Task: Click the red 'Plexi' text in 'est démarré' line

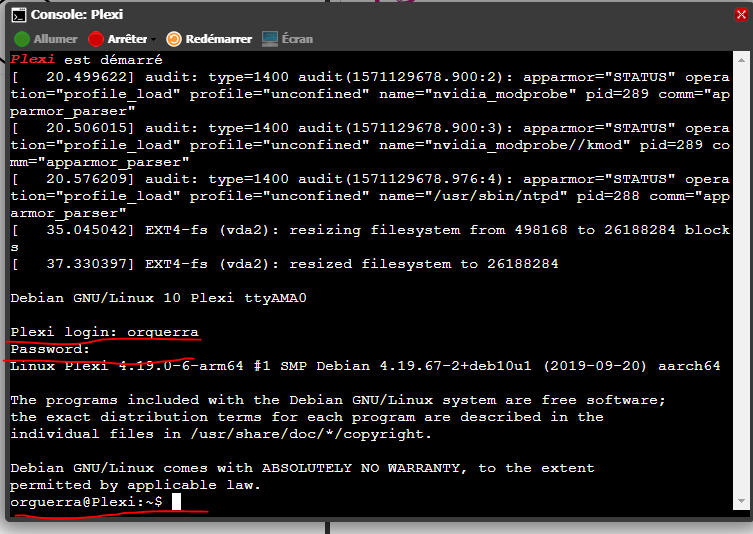Action: click(x=33, y=60)
